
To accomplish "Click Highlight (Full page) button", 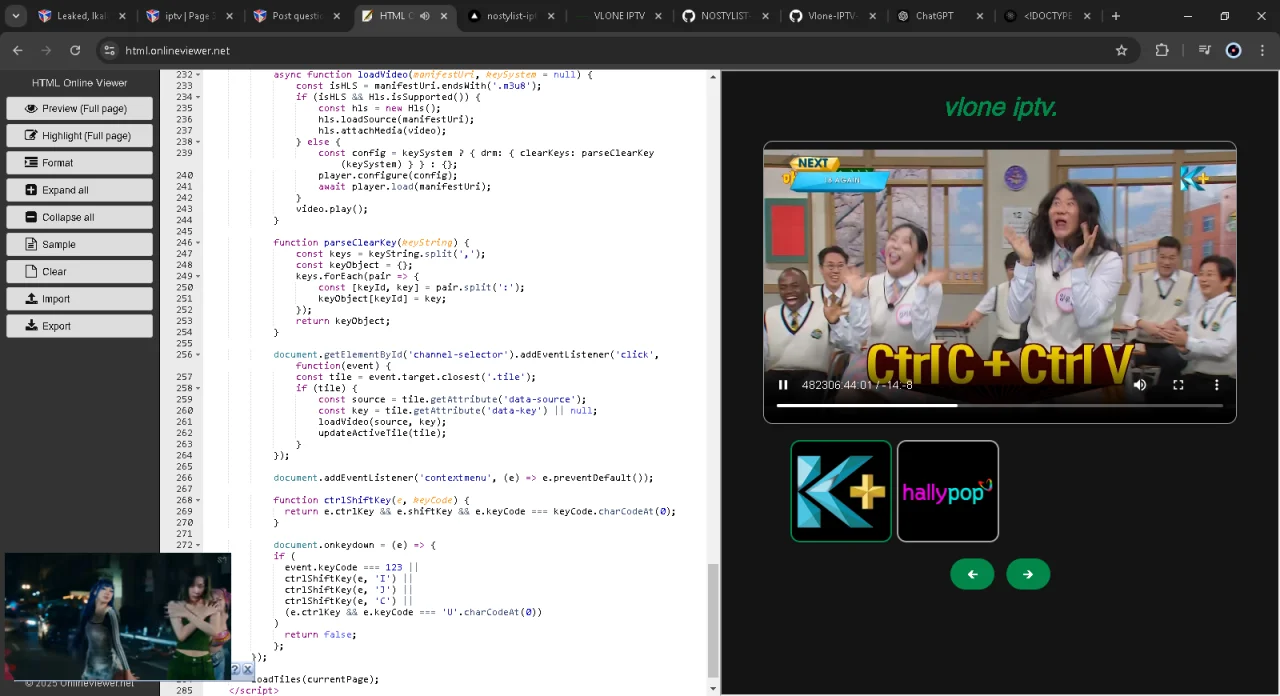I will 79,135.
